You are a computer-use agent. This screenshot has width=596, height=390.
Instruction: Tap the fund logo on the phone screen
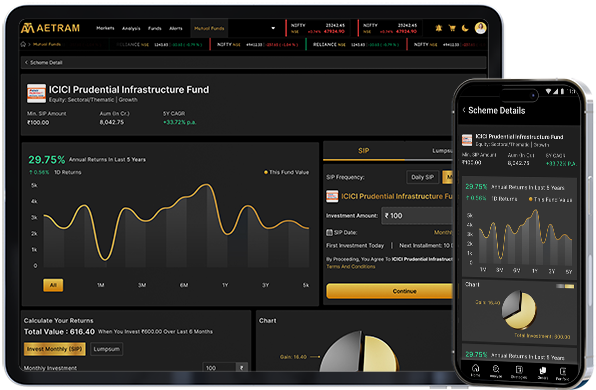click(x=467, y=140)
